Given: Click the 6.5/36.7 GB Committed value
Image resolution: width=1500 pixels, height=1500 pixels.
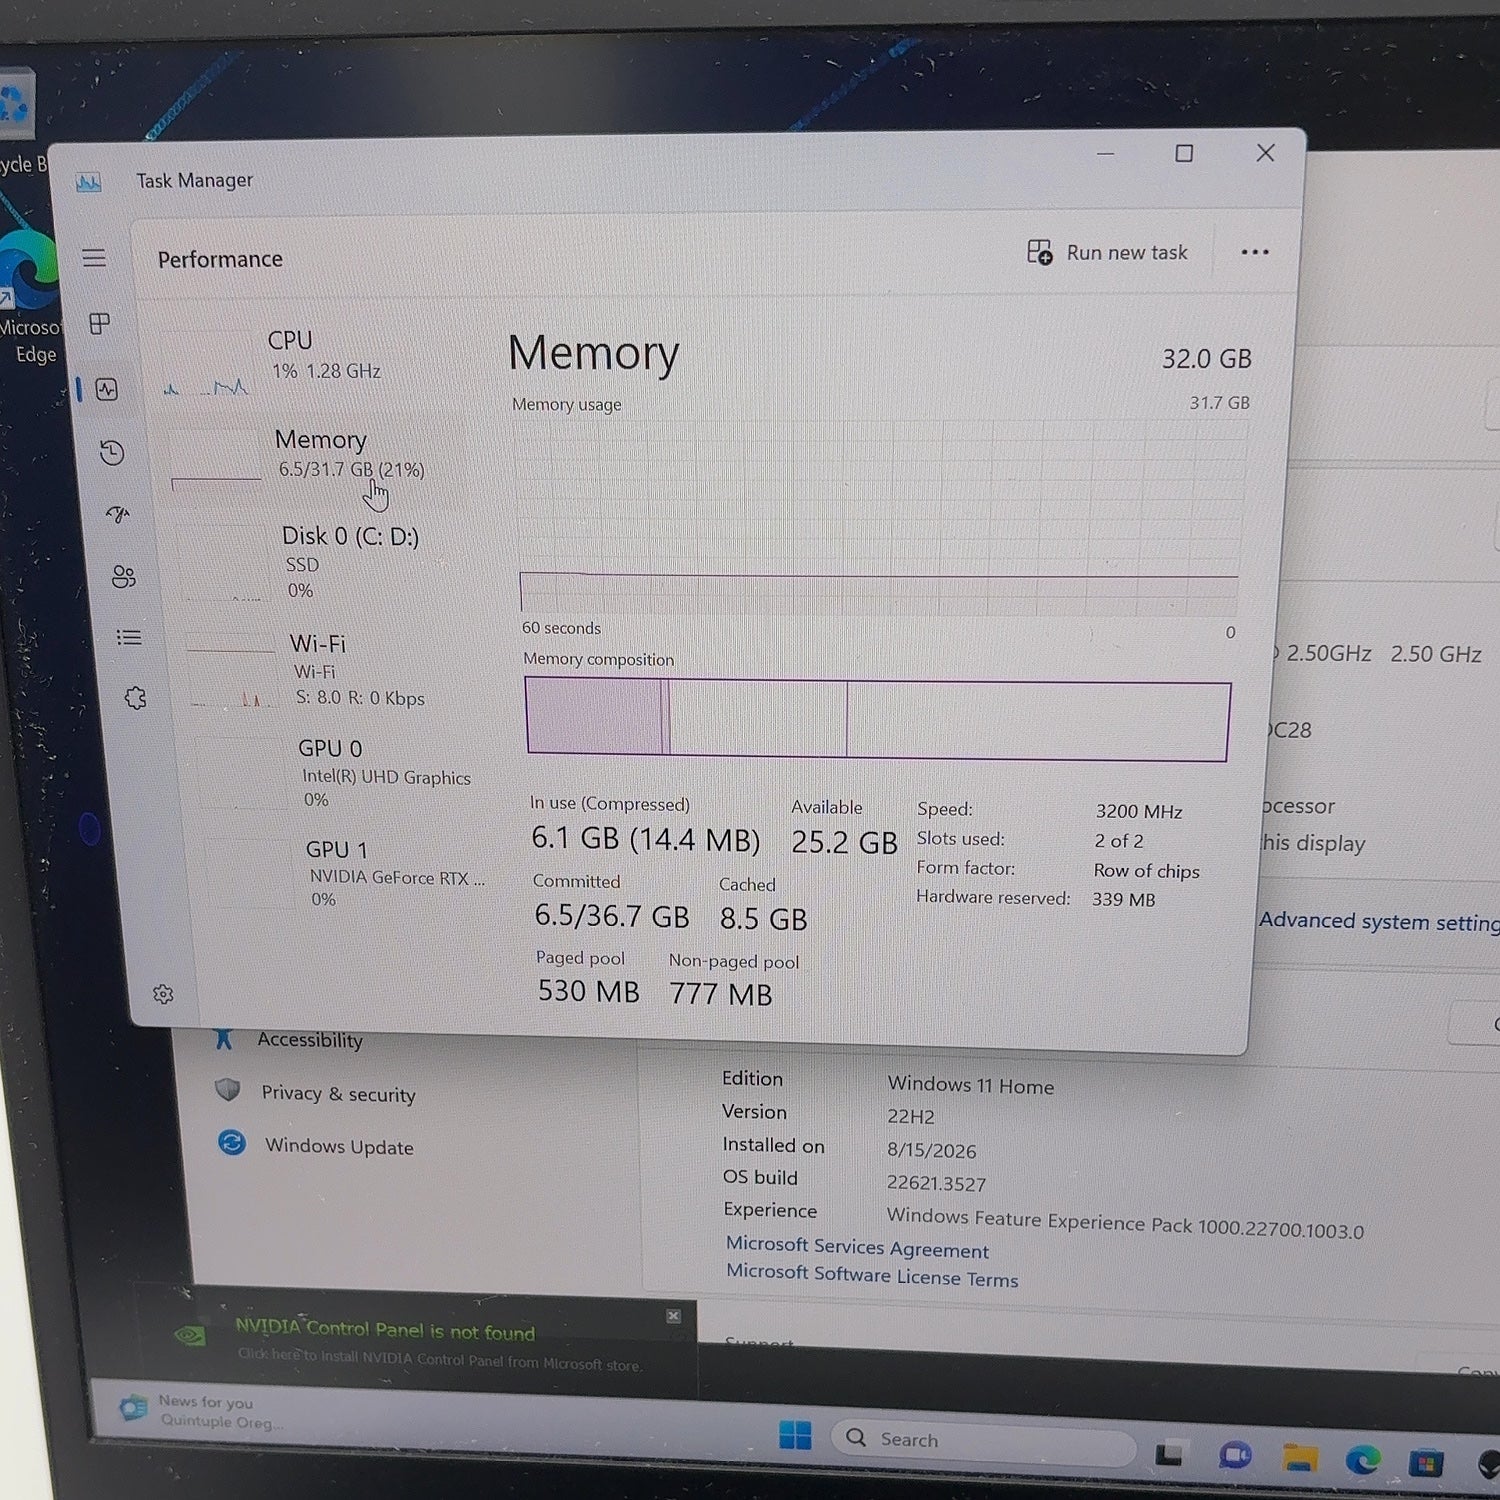Looking at the screenshot, I should (611, 915).
